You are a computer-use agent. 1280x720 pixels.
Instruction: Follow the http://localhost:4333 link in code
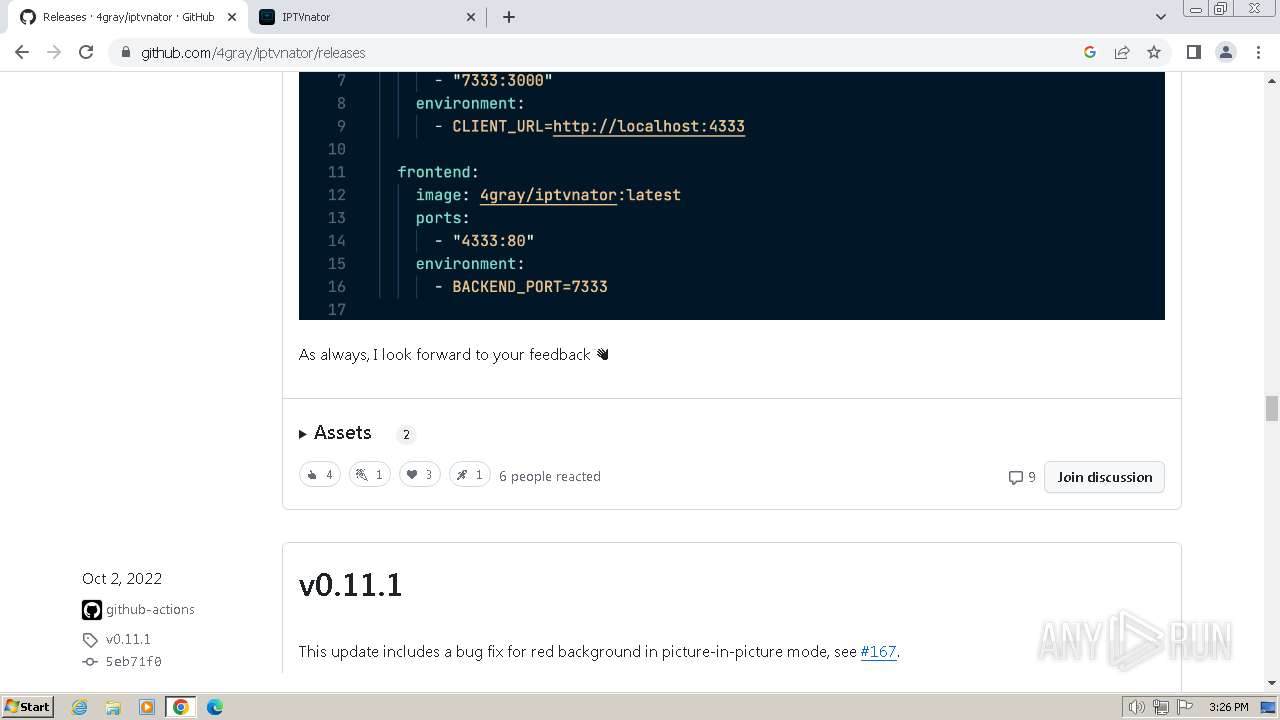[x=648, y=126]
